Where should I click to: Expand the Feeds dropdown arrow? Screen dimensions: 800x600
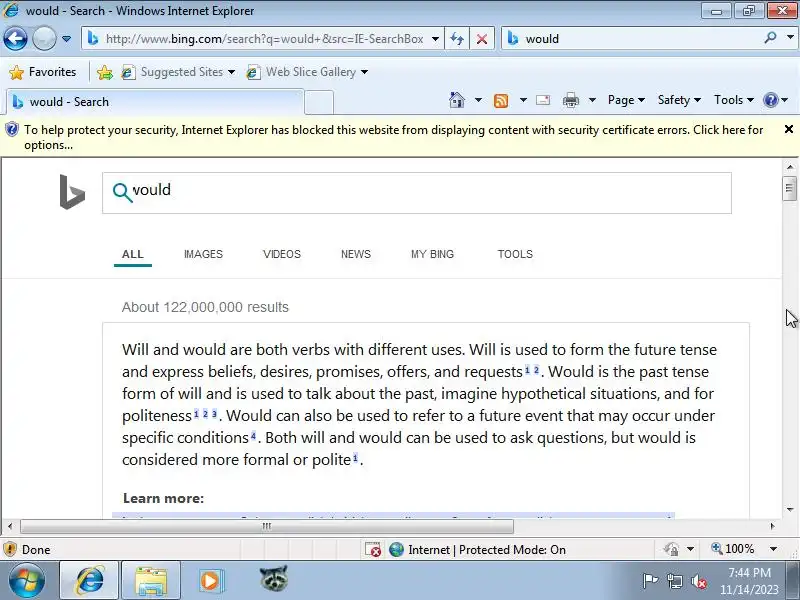[x=523, y=100]
